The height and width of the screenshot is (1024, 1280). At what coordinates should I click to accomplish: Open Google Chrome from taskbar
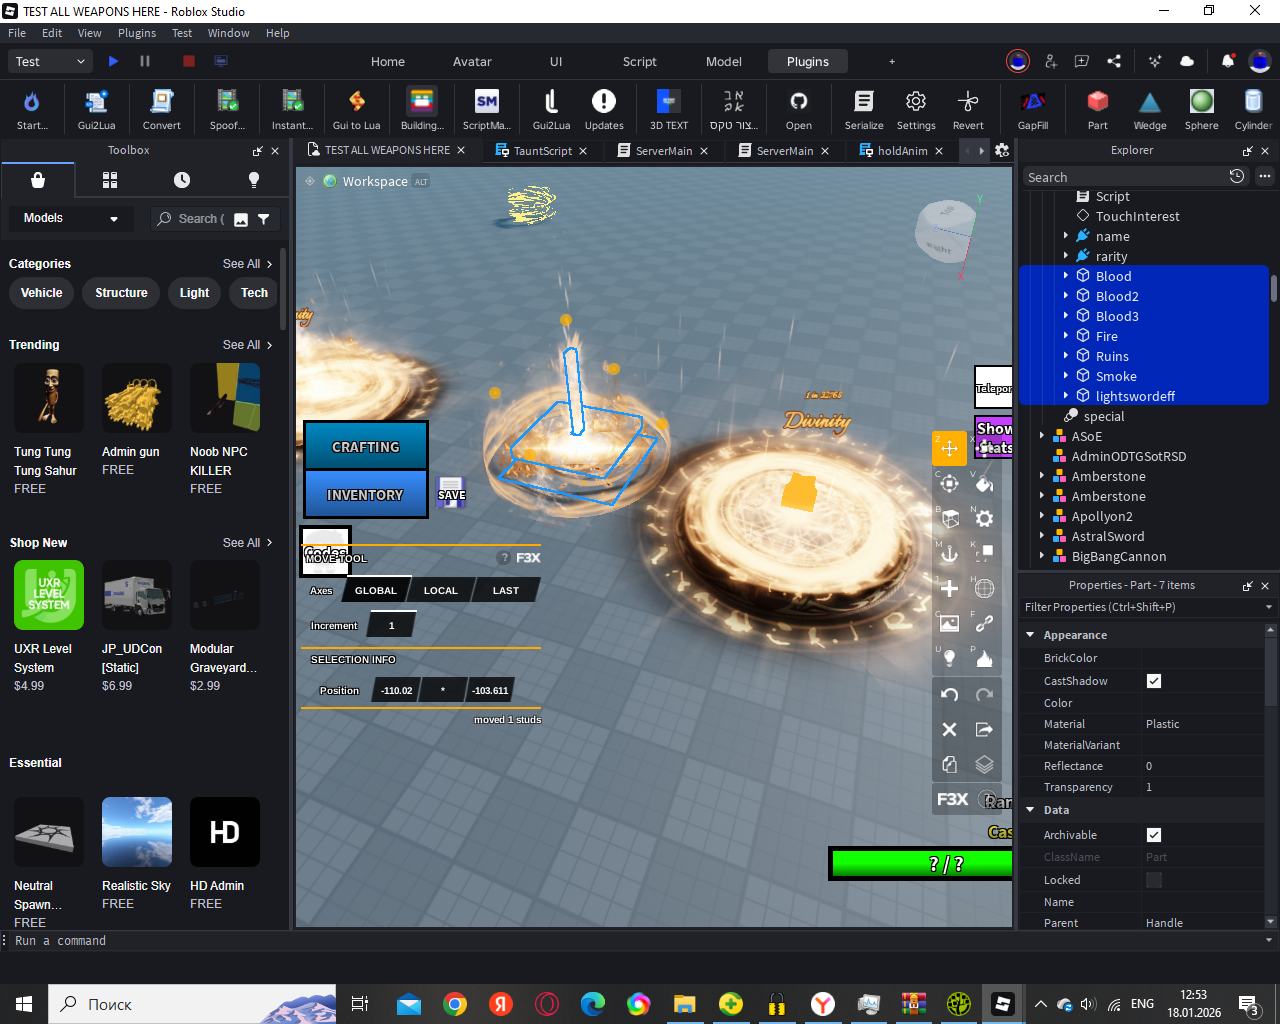(455, 1004)
